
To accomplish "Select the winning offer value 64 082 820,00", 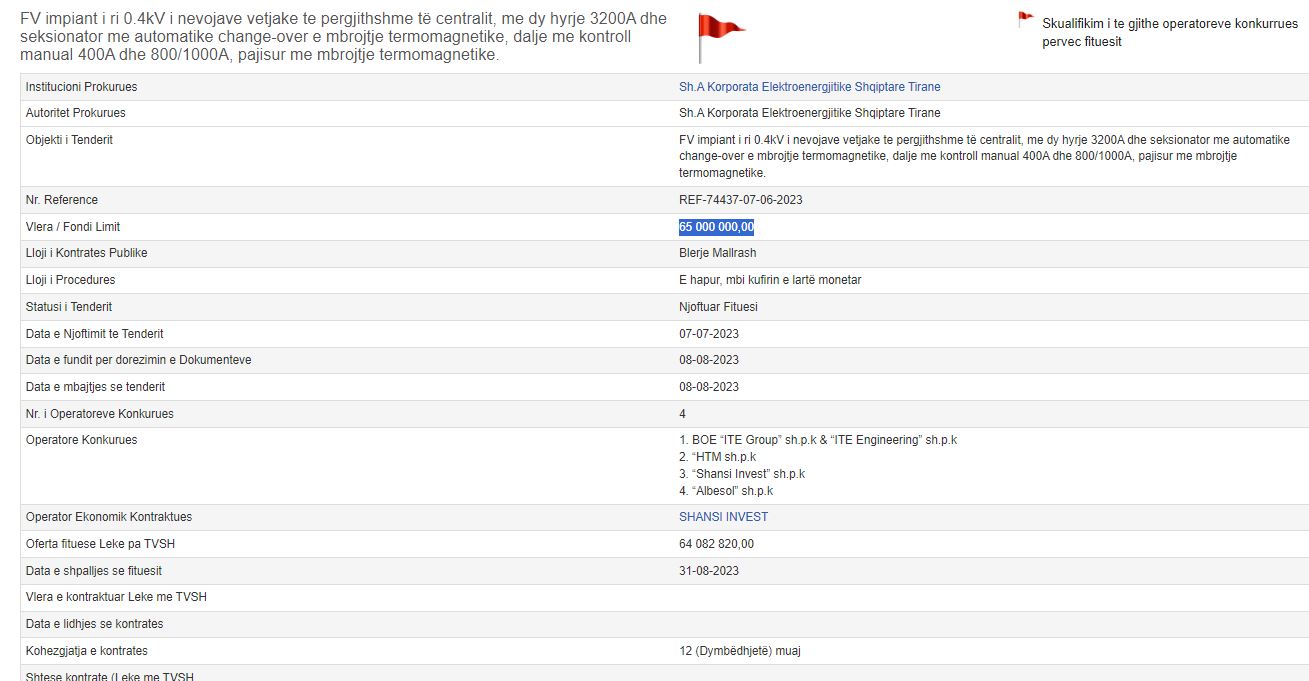I will point(716,544).
